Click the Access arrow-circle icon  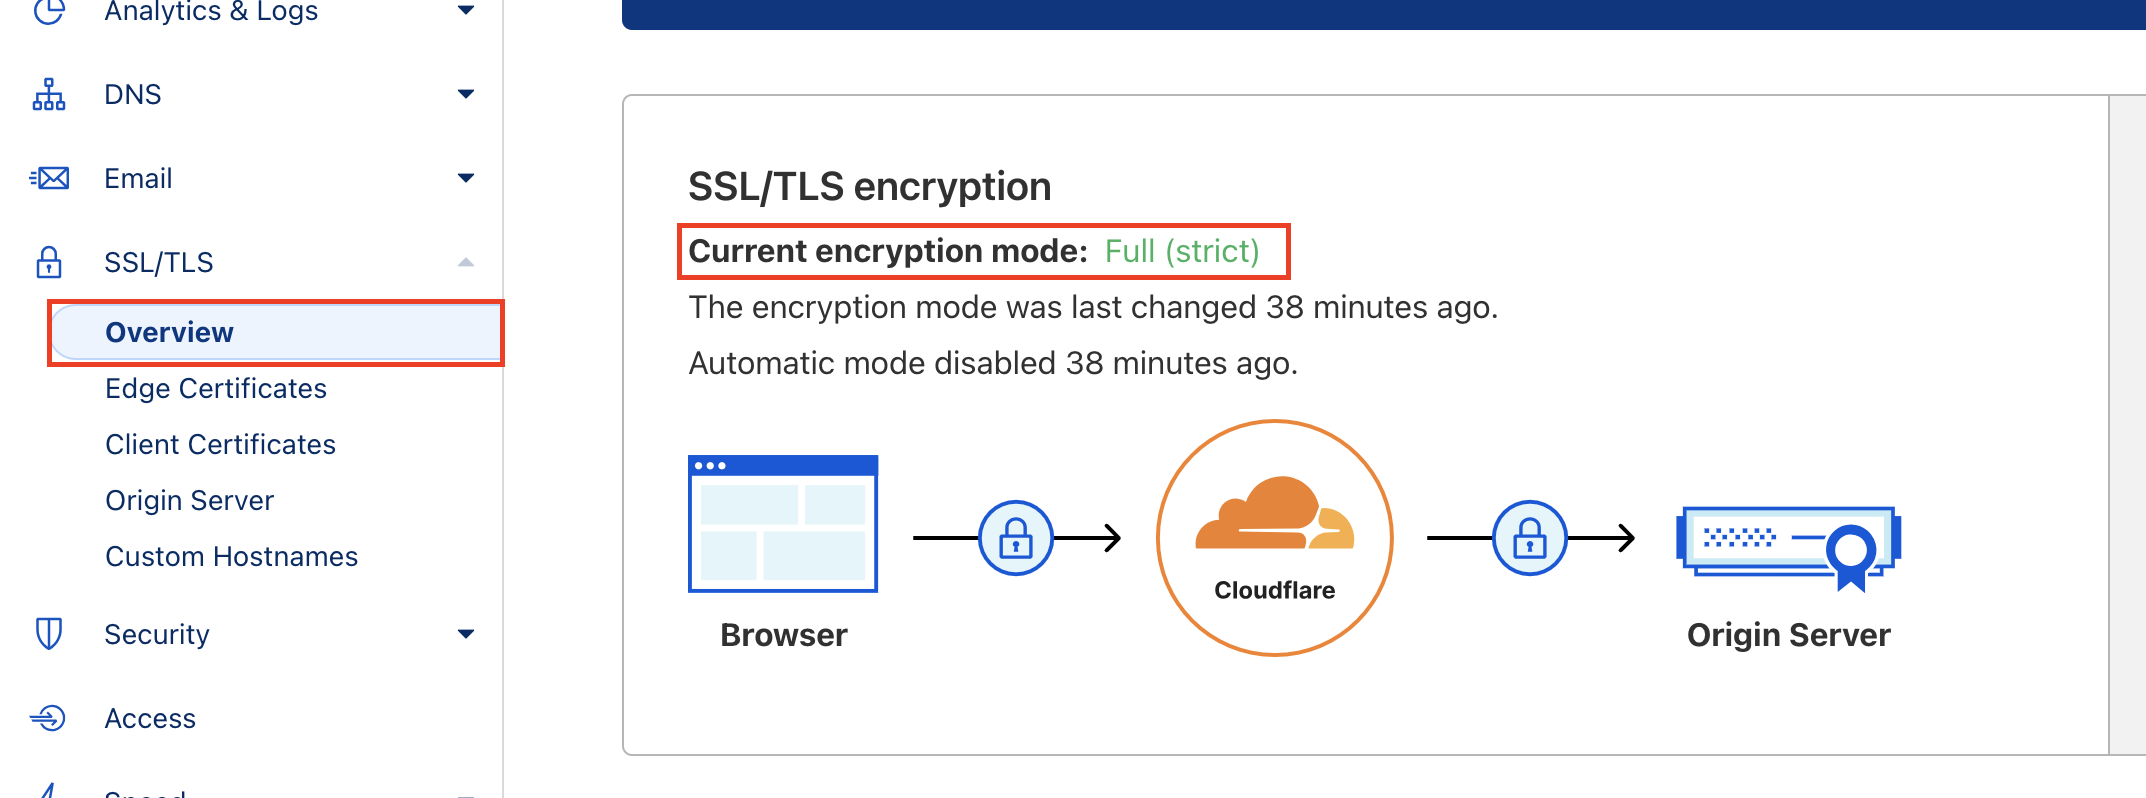coord(48,718)
